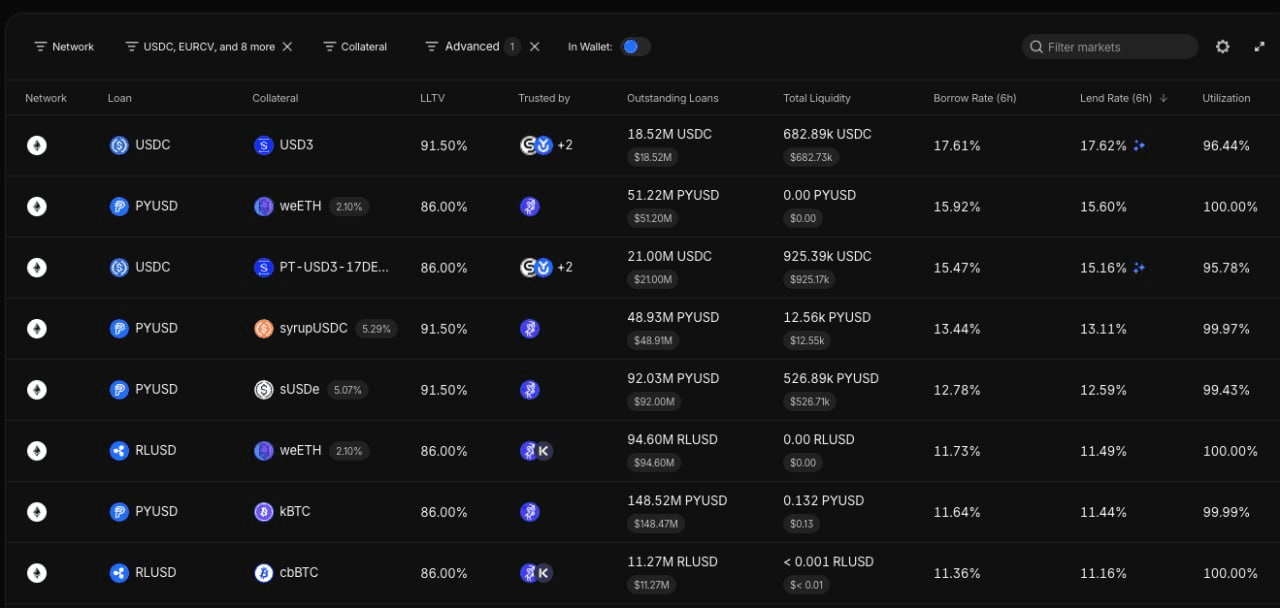The image size is (1280, 608).
Task: Click the syrupUSDC orange token icon
Action: (x=264, y=329)
